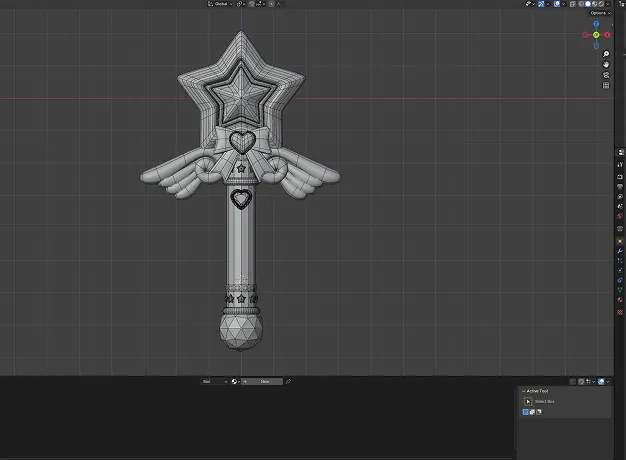The image size is (626, 460).
Task: Expand the viewport gizmos dropdown arrow
Action: click(547, 4)
